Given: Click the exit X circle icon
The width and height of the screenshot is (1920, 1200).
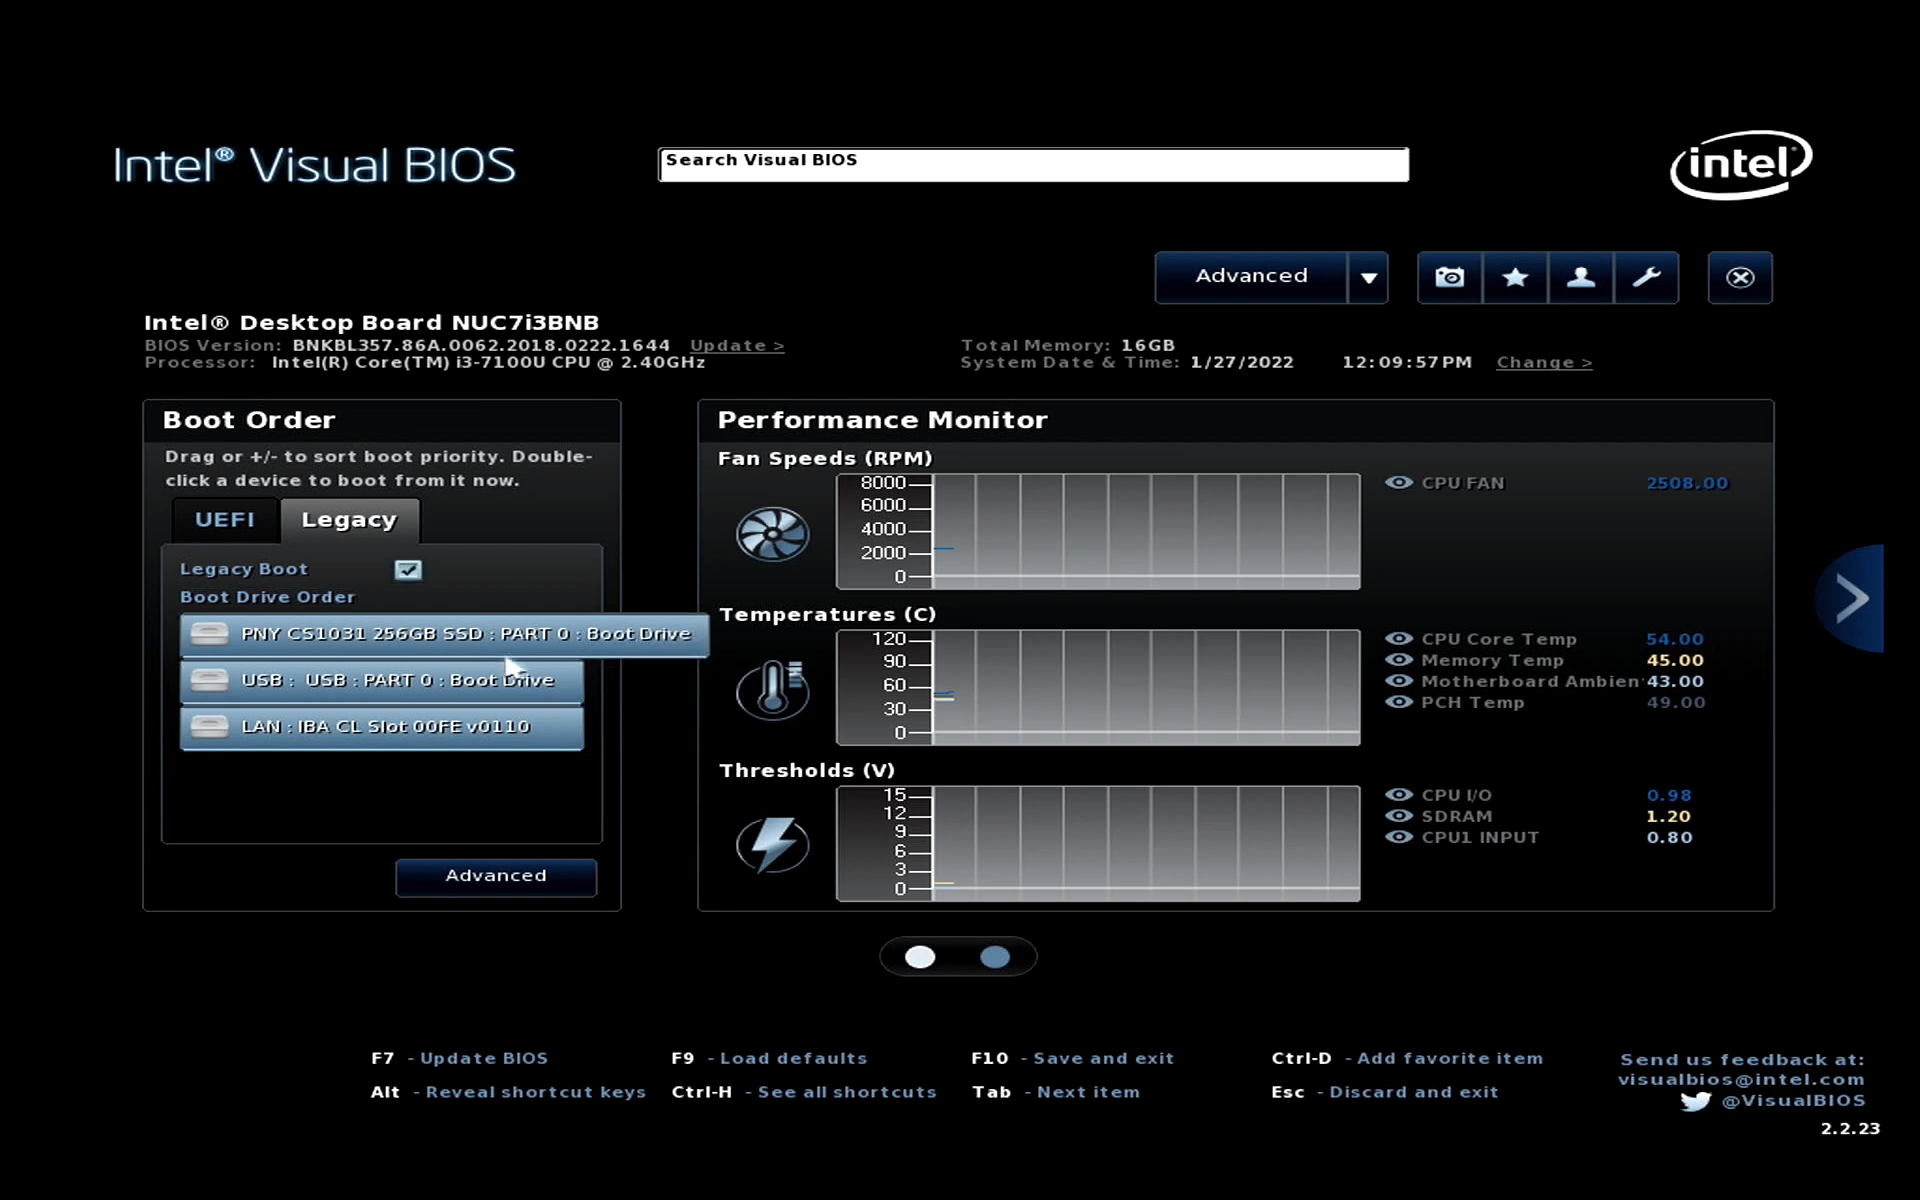Looking at the screenshot, I should (1740, 277).
